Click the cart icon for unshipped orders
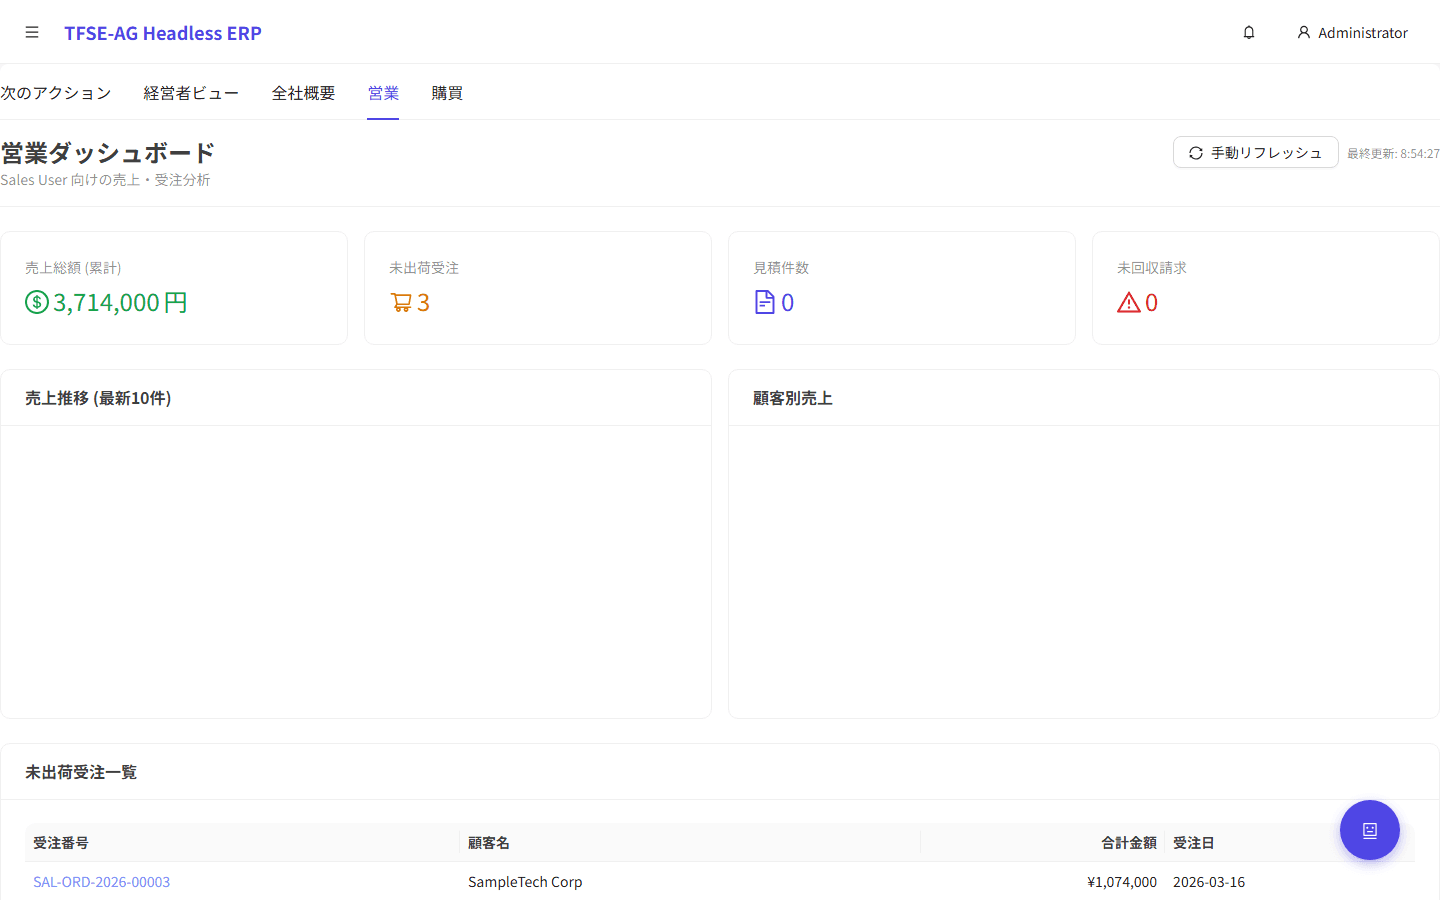This screenshot has height=900, width=1440. click(401, 302)
